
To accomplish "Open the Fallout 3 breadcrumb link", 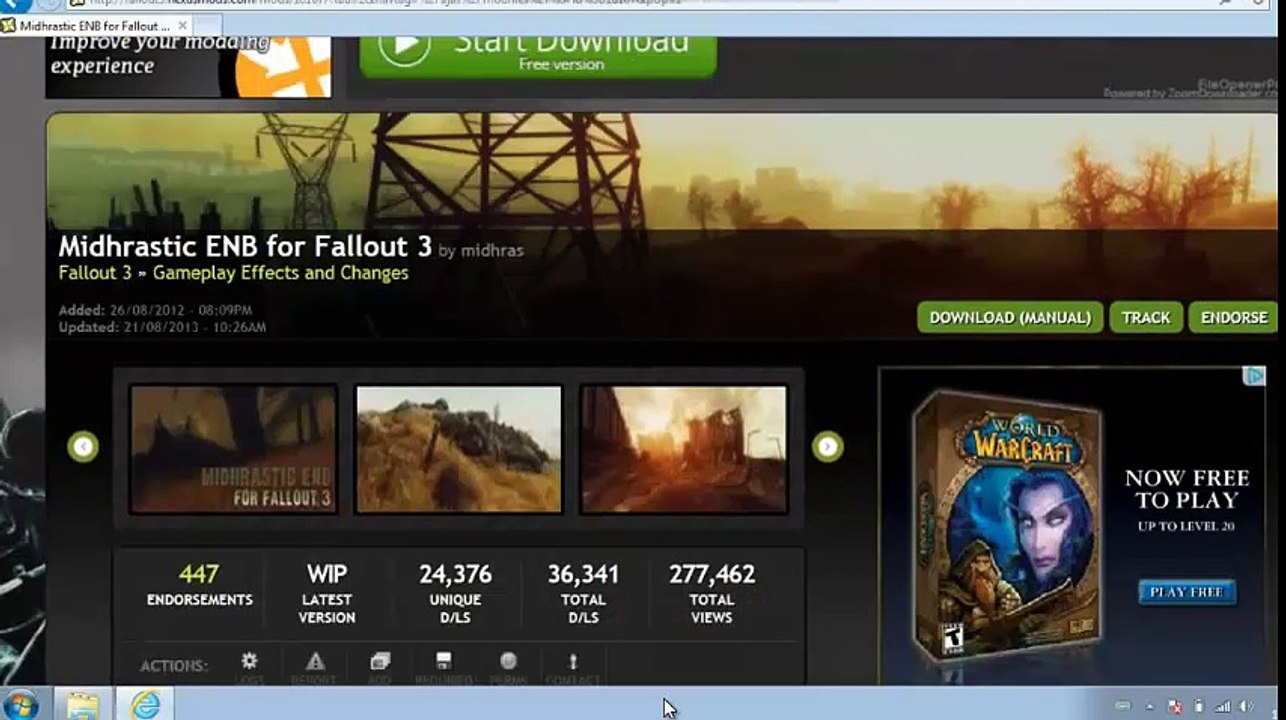I will click(x=95, y=273).
